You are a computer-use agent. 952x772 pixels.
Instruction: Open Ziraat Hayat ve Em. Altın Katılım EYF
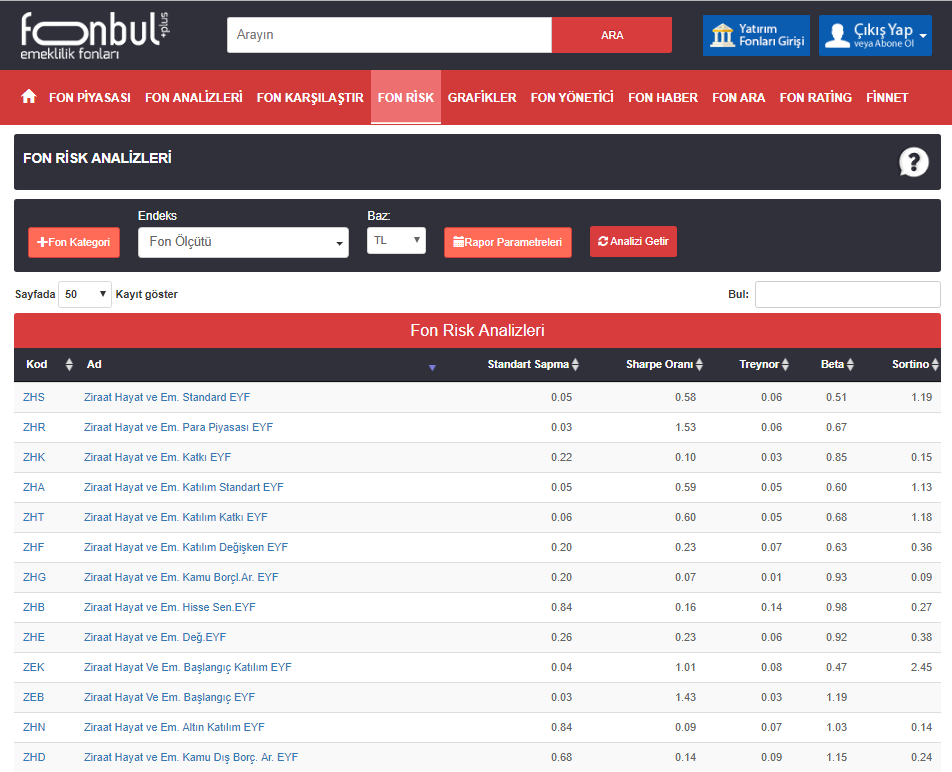(174, 727)
